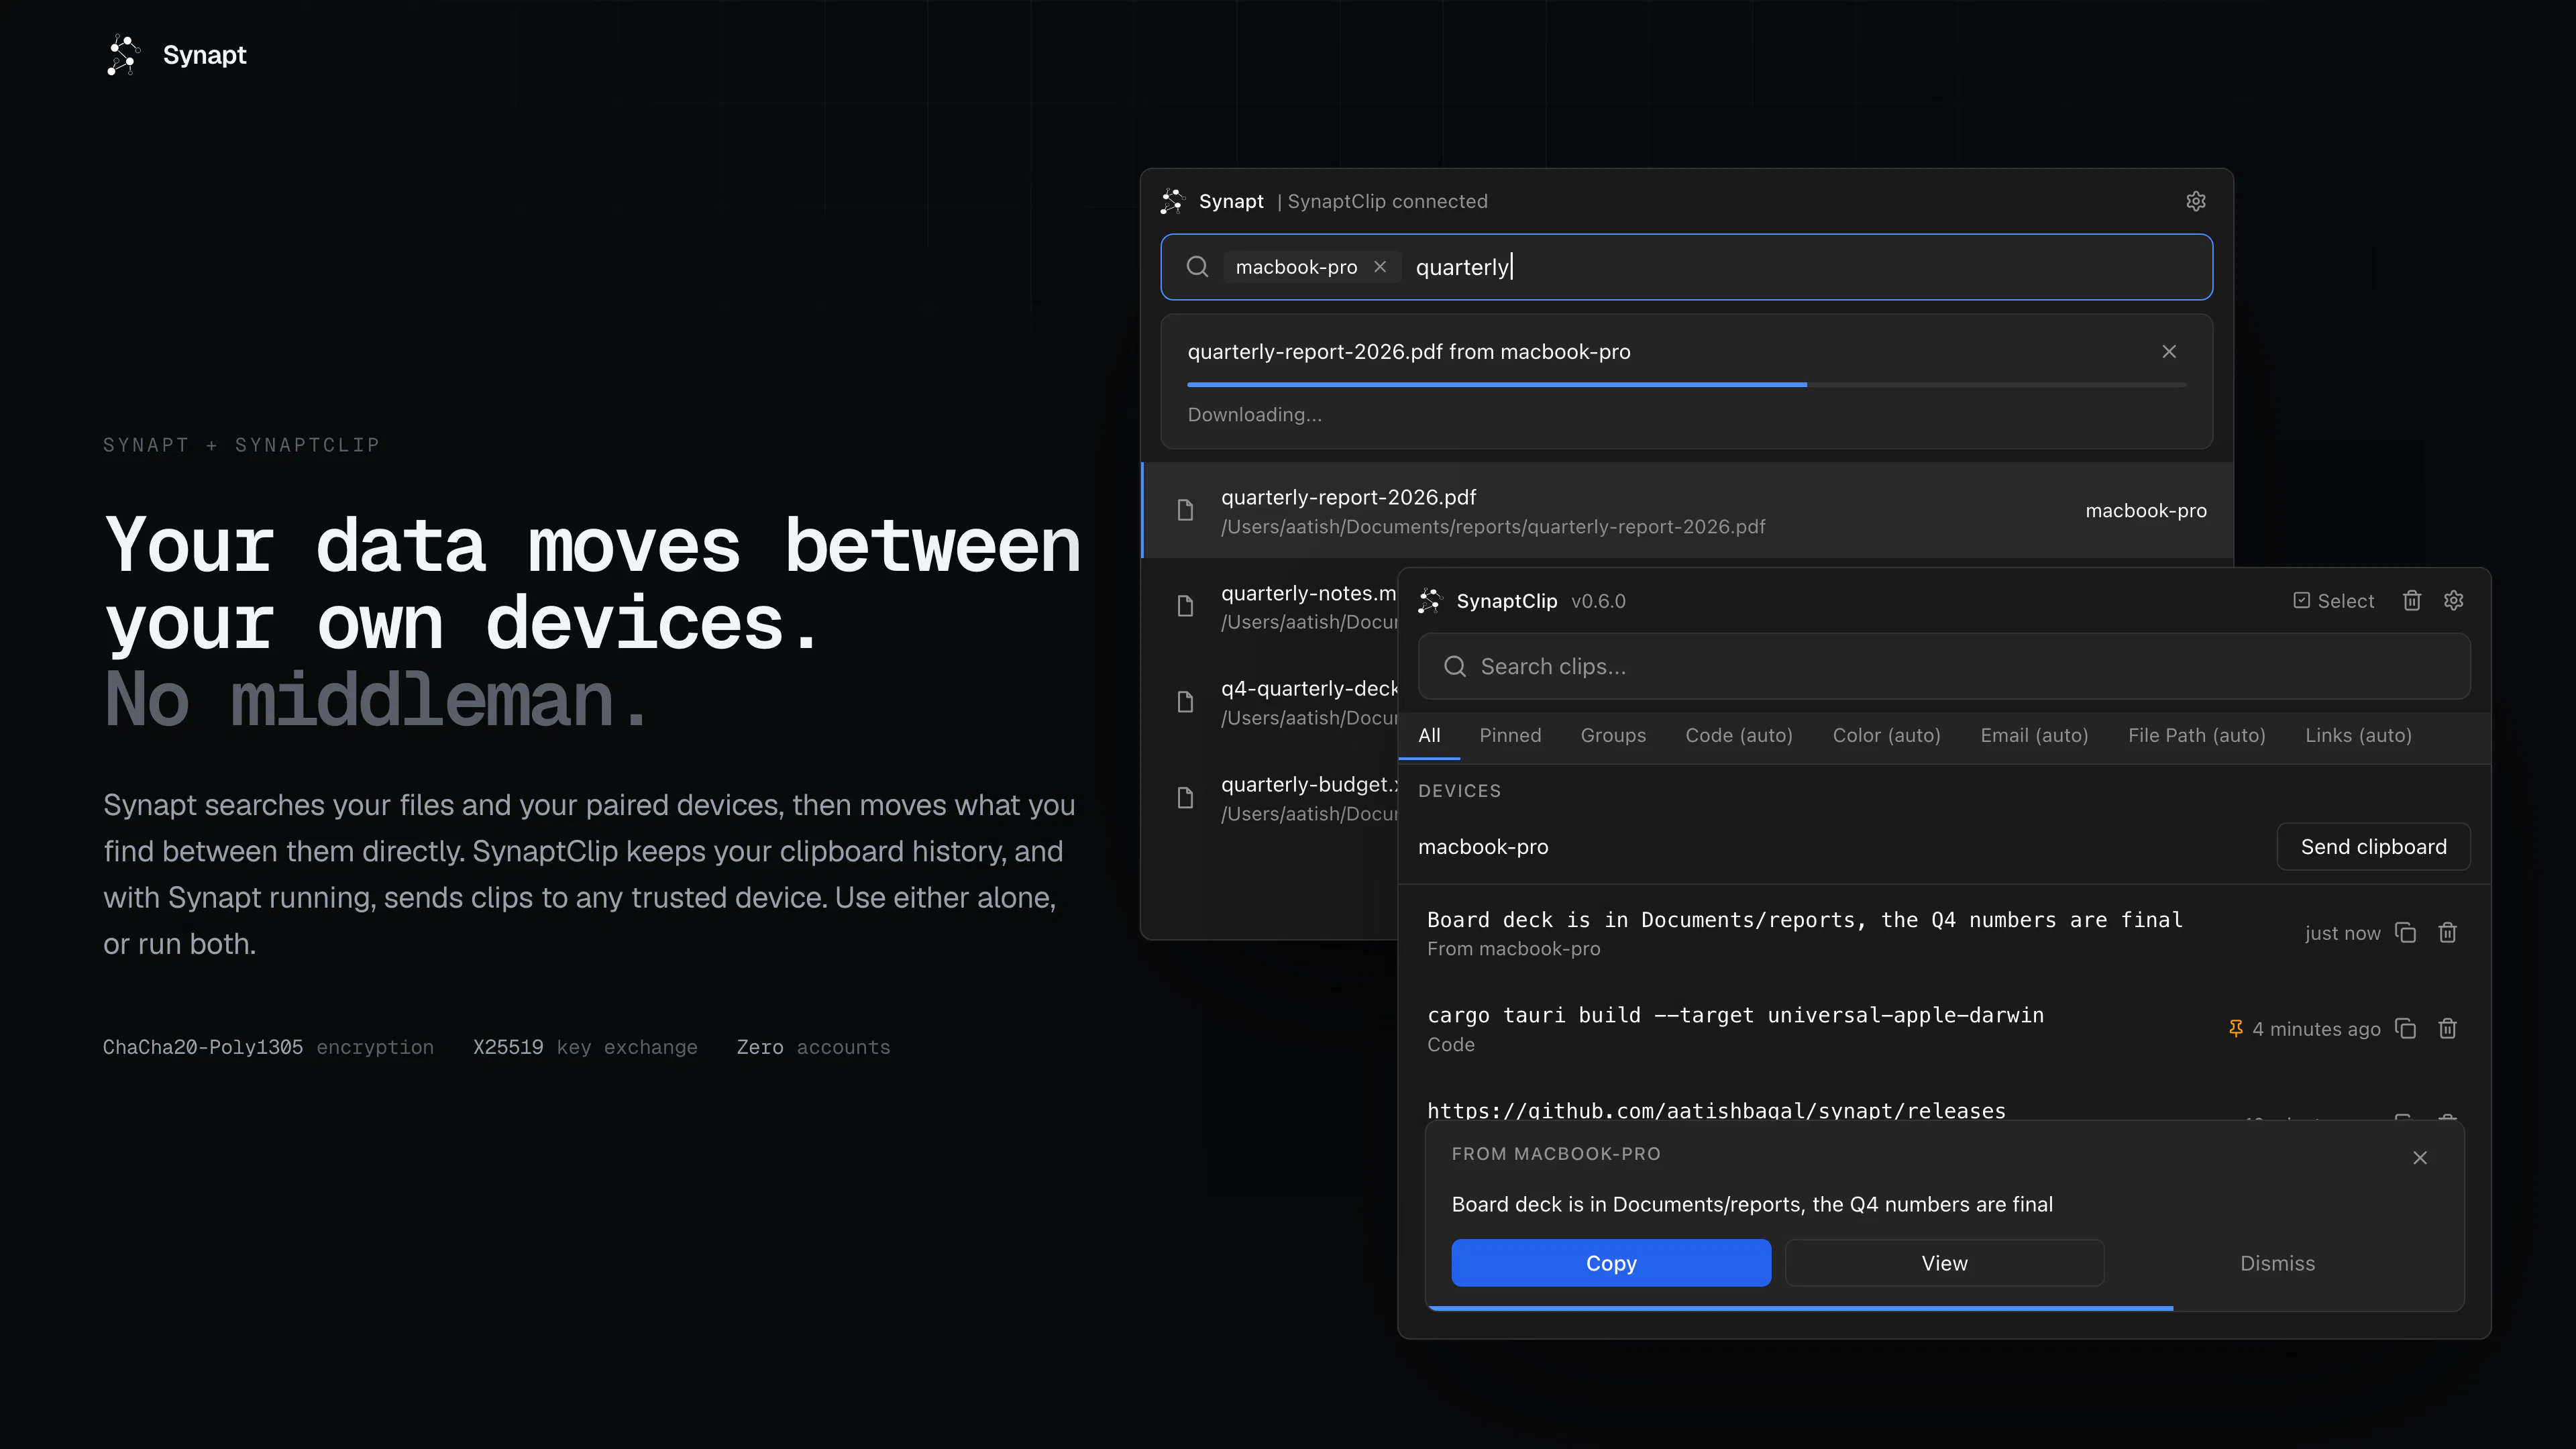
Task: Click file icon beside quarterly-report-2026.pdf
Action: pyautogui.click(x=1185, y=510)
